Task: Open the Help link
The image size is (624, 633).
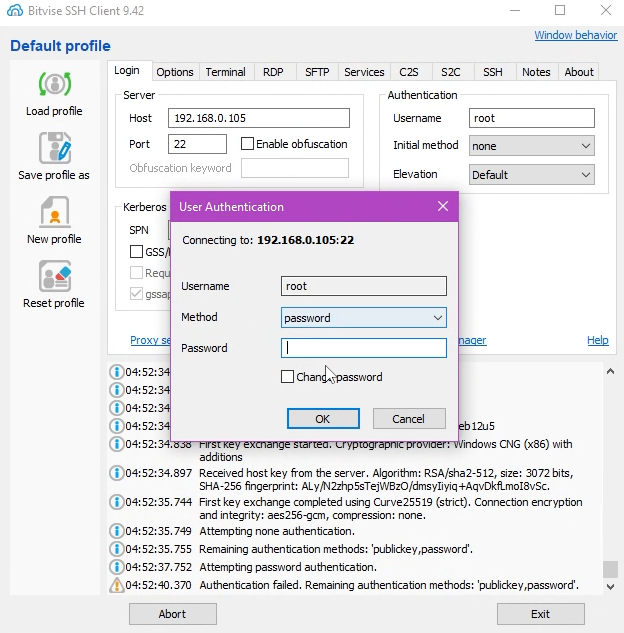Action: (x=598, y=340)
